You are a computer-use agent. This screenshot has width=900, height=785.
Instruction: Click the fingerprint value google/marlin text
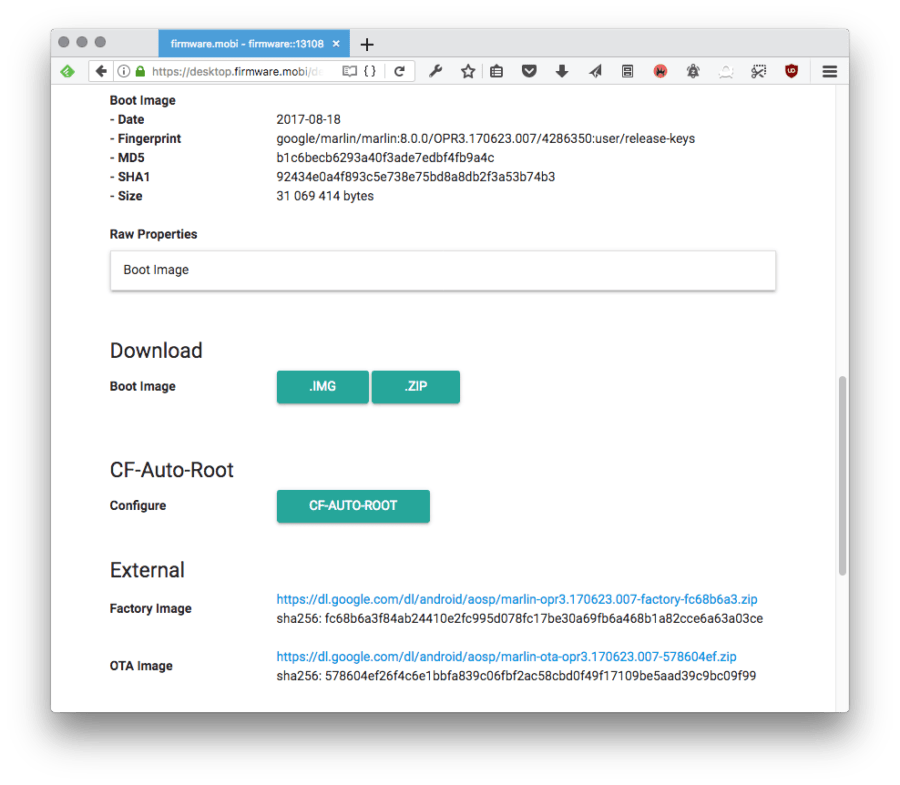[x=486, y=139]
